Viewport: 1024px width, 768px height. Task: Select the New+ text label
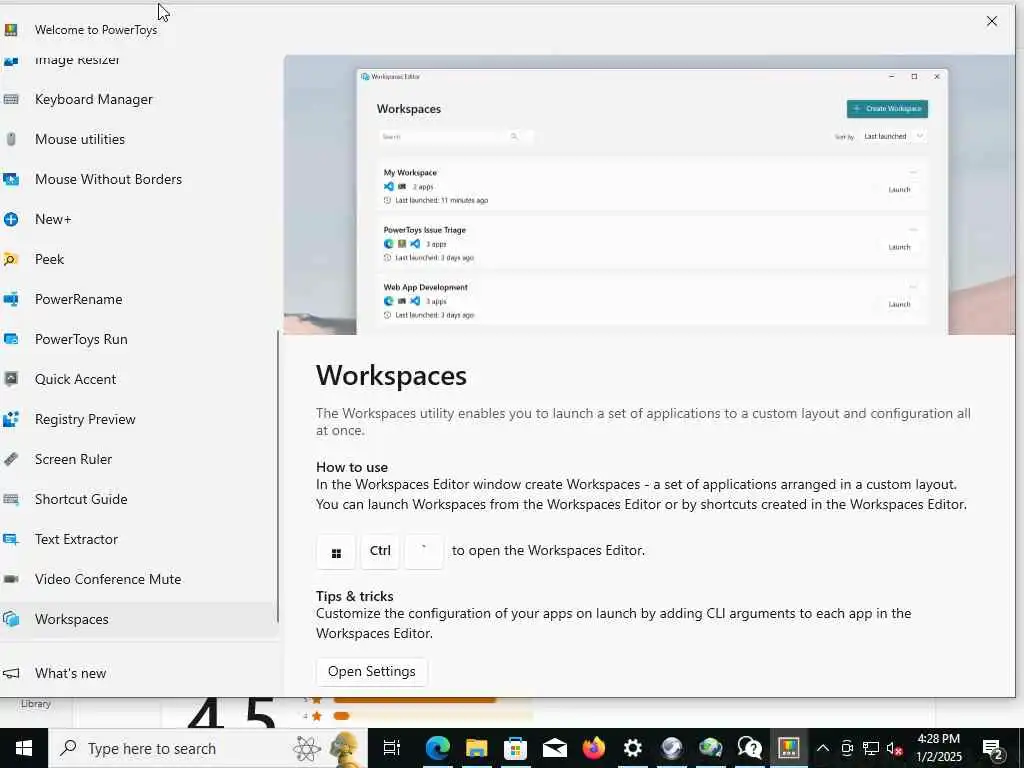53,219
